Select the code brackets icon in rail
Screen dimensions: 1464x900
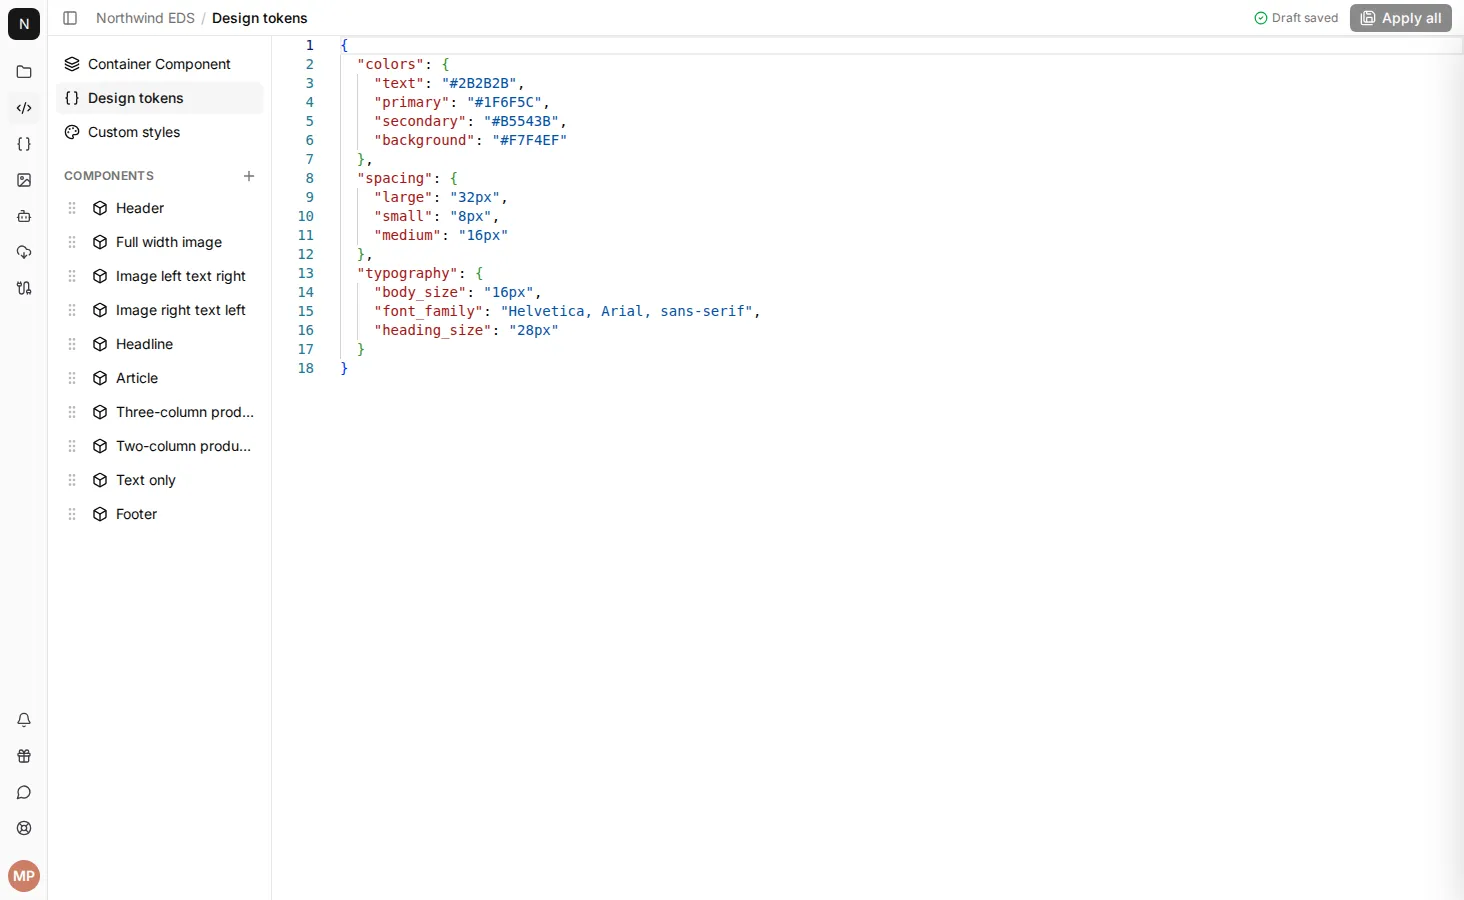(x=24, y=108)
